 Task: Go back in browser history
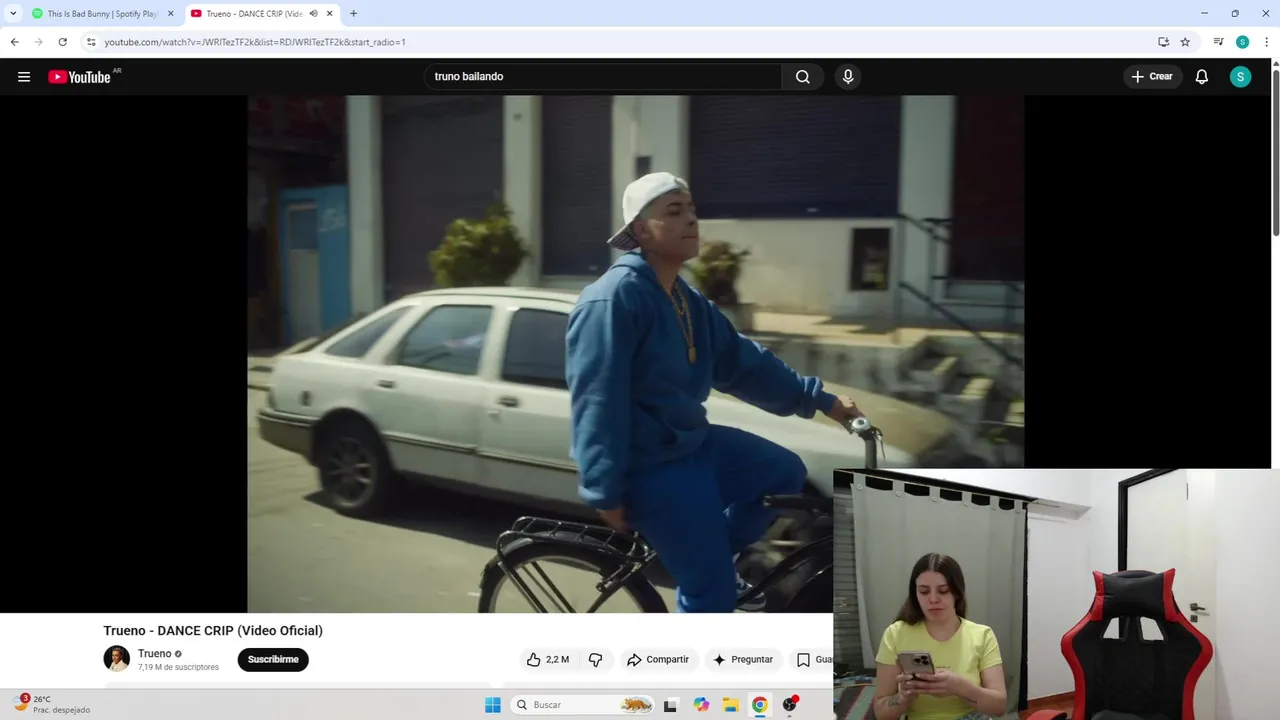click(x=14, y=42)
